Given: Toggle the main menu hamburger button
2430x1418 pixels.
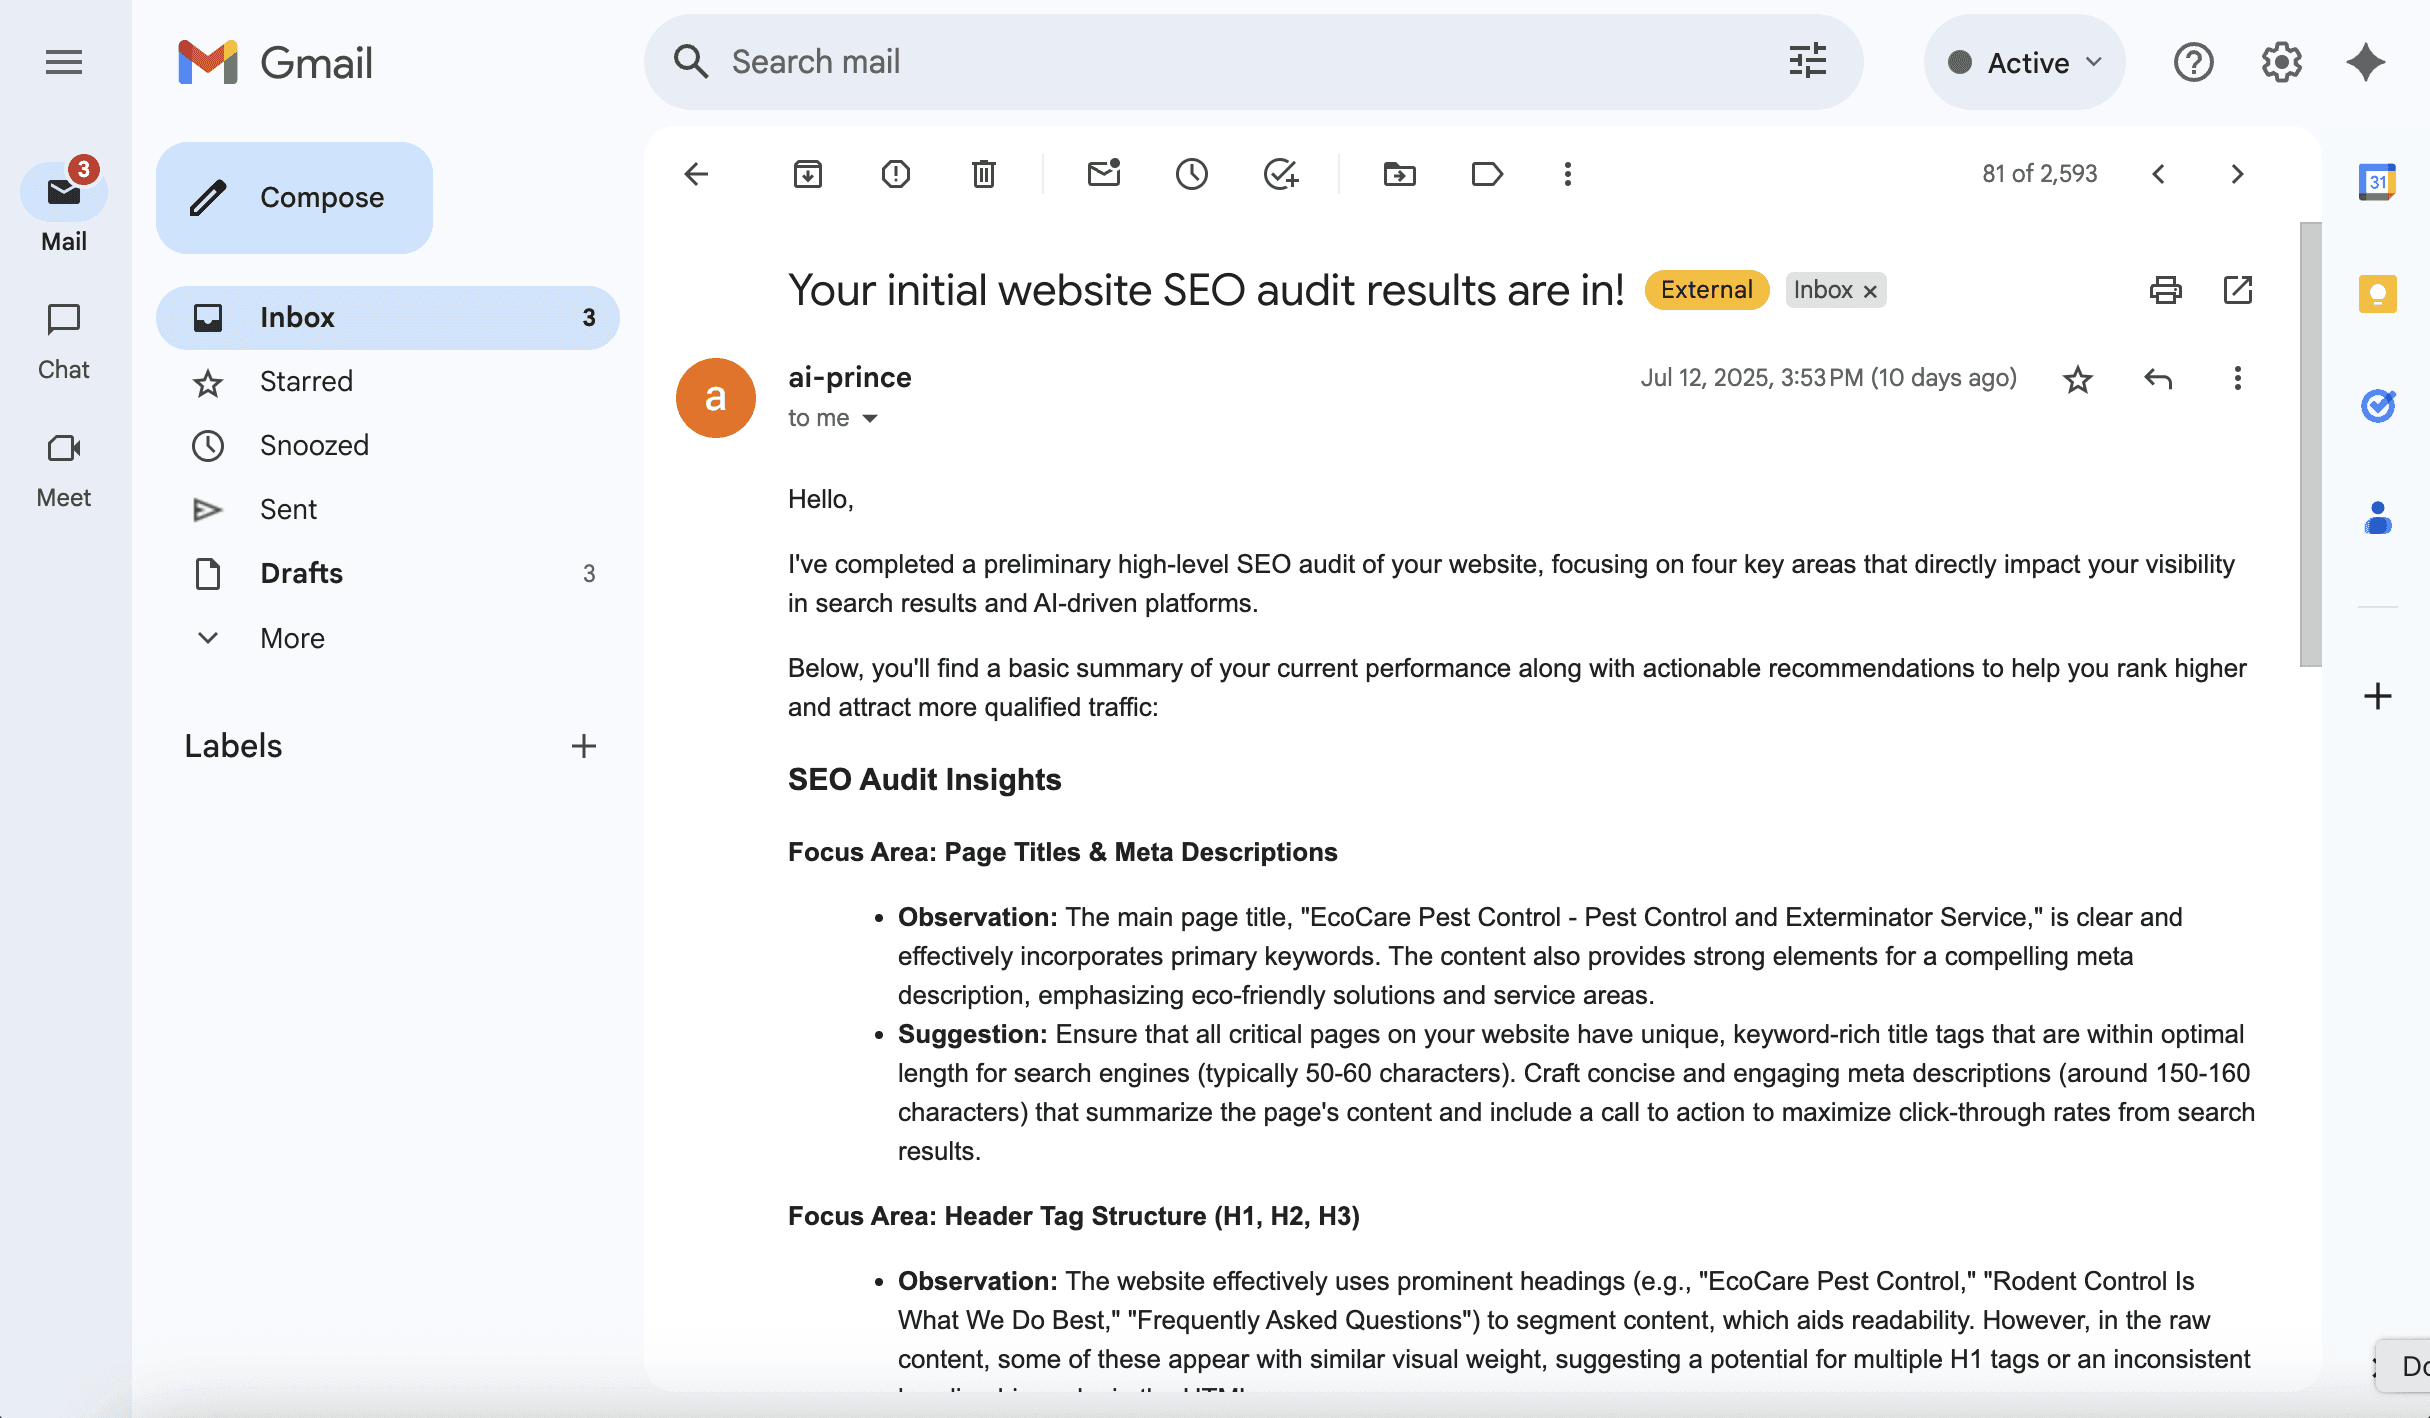Looking at the screenshot, I should tap(64, 63).
